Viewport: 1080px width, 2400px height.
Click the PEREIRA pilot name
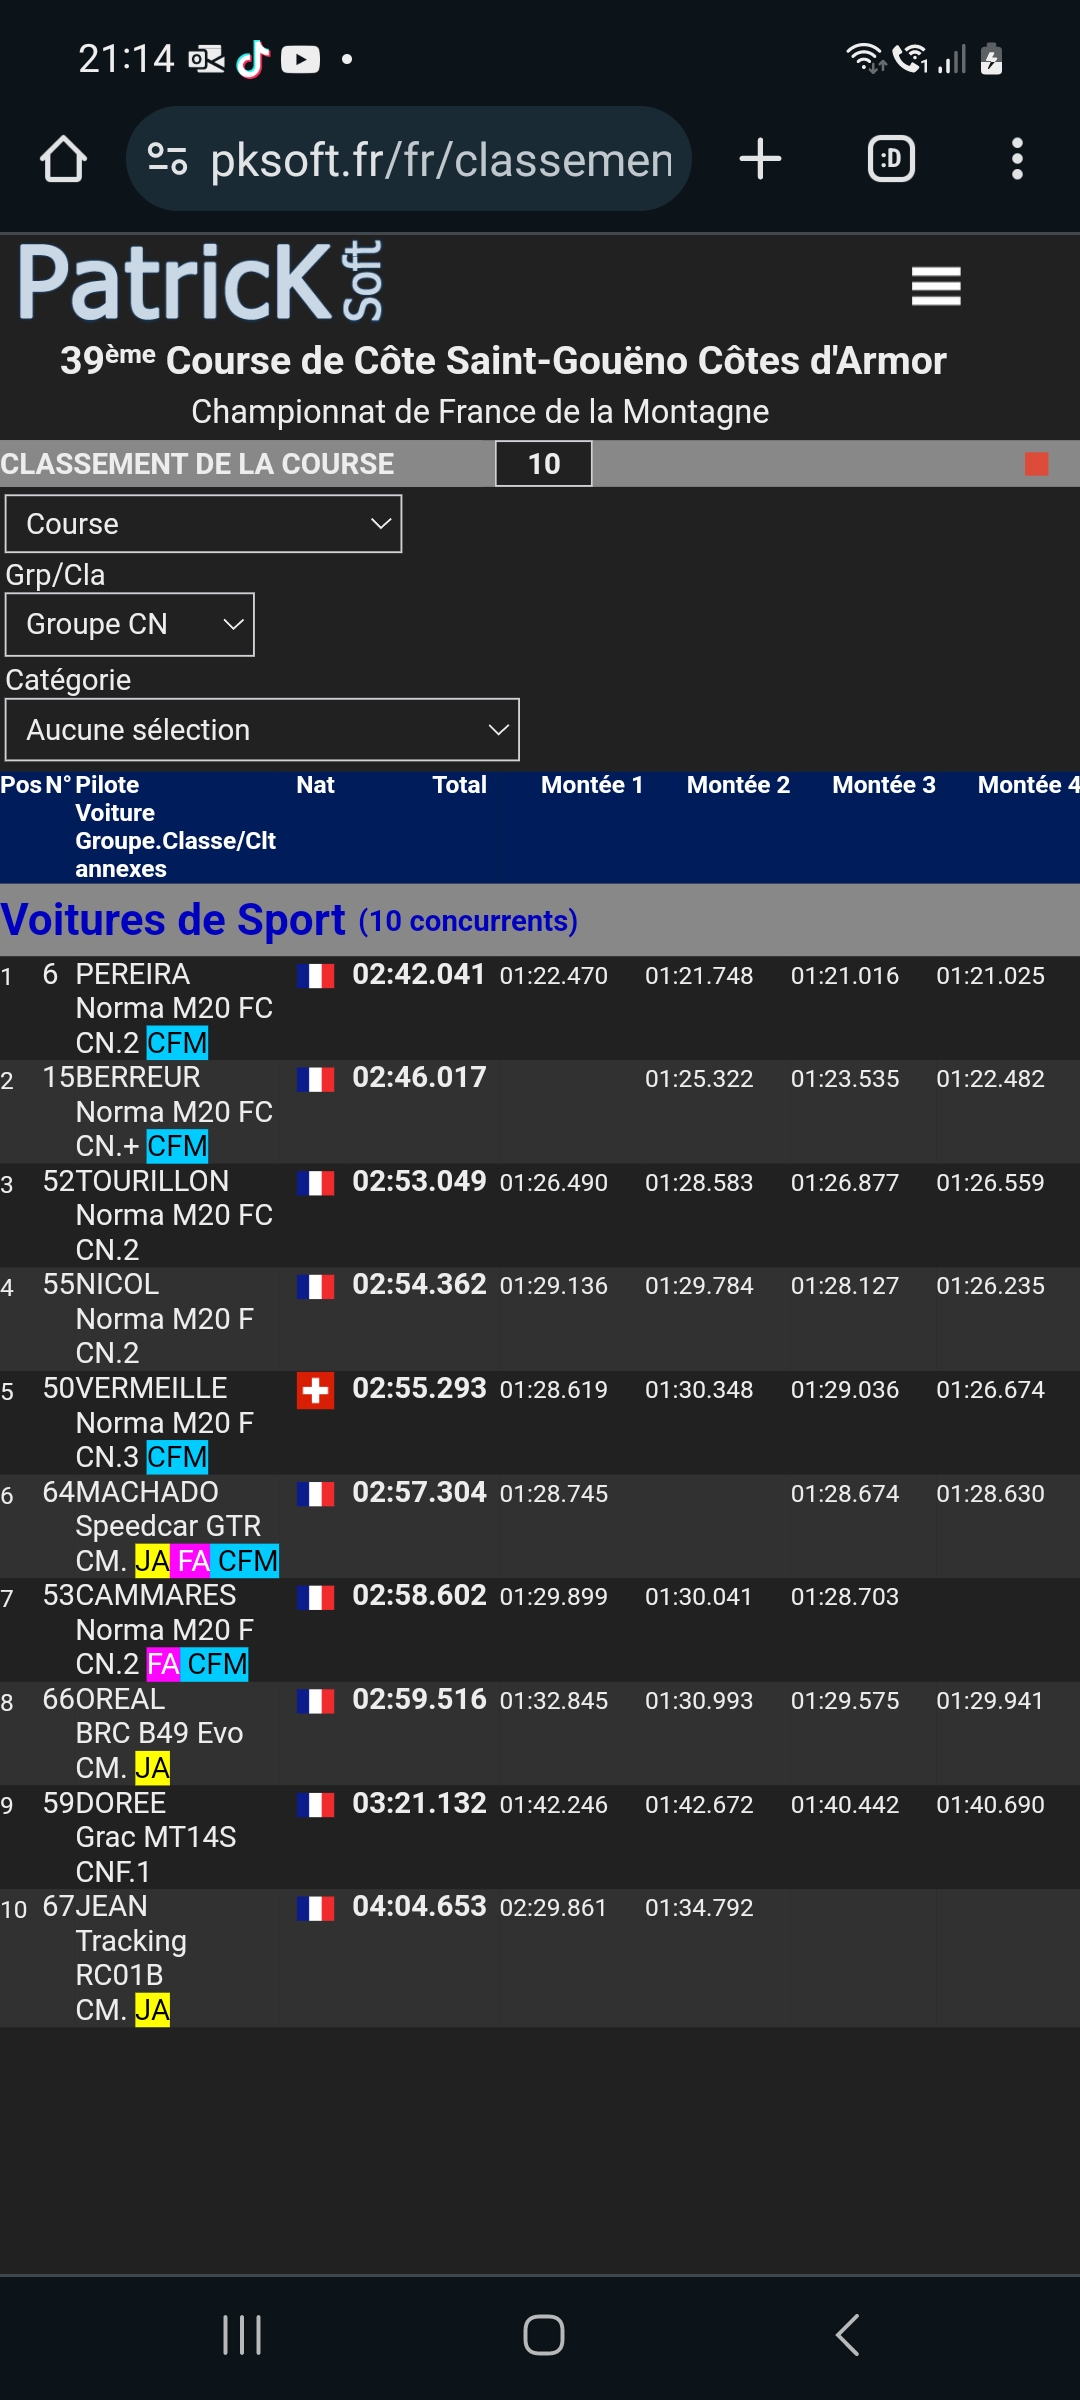[x=133, y=974]
